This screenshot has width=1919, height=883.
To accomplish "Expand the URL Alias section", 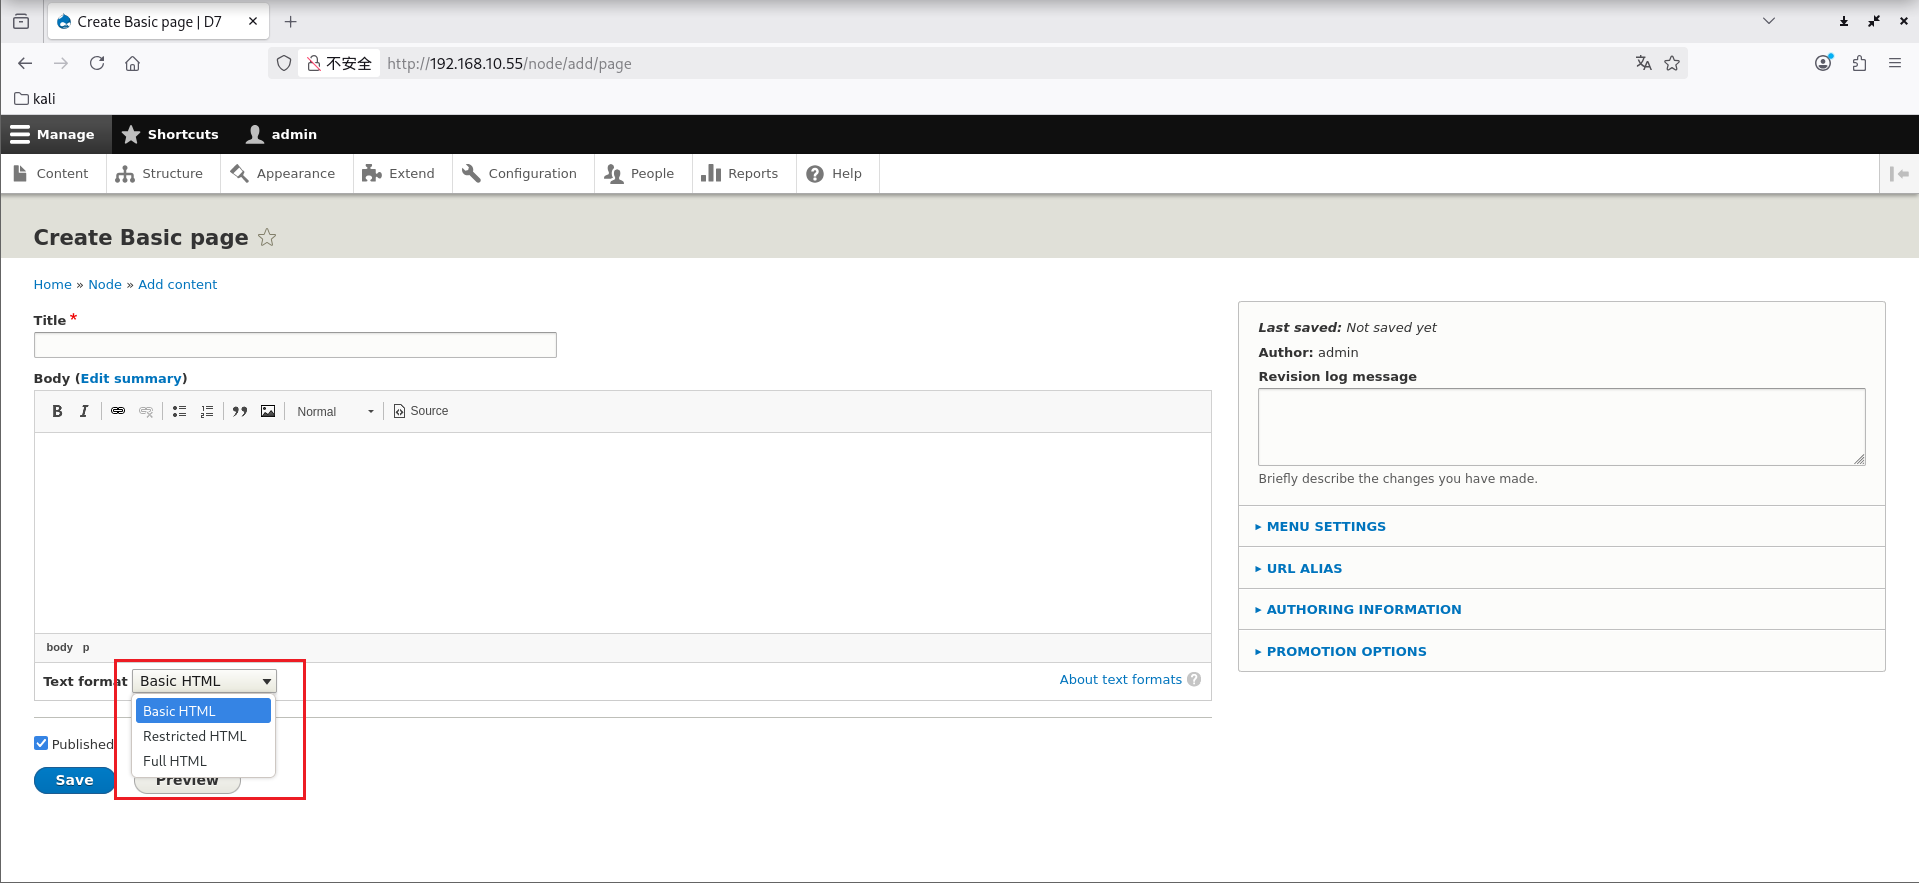I will 1304,569.
